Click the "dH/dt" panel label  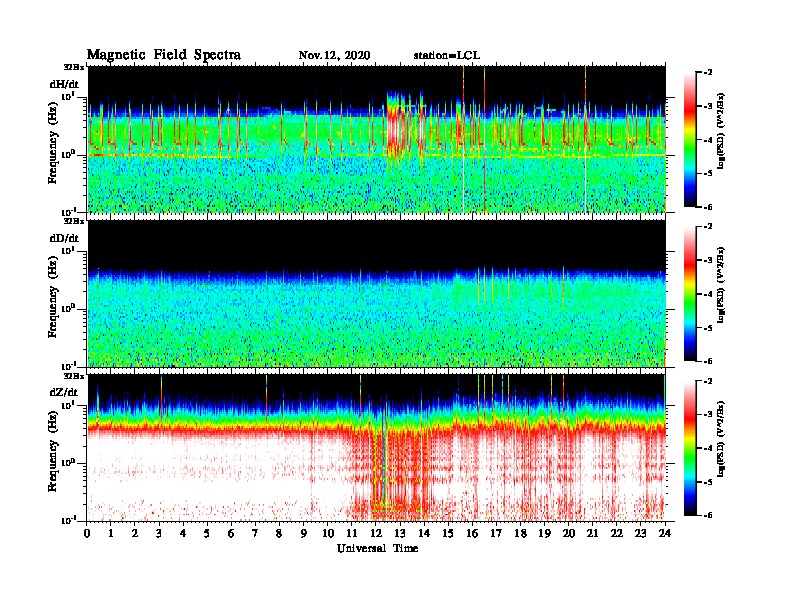click(64, 84)
